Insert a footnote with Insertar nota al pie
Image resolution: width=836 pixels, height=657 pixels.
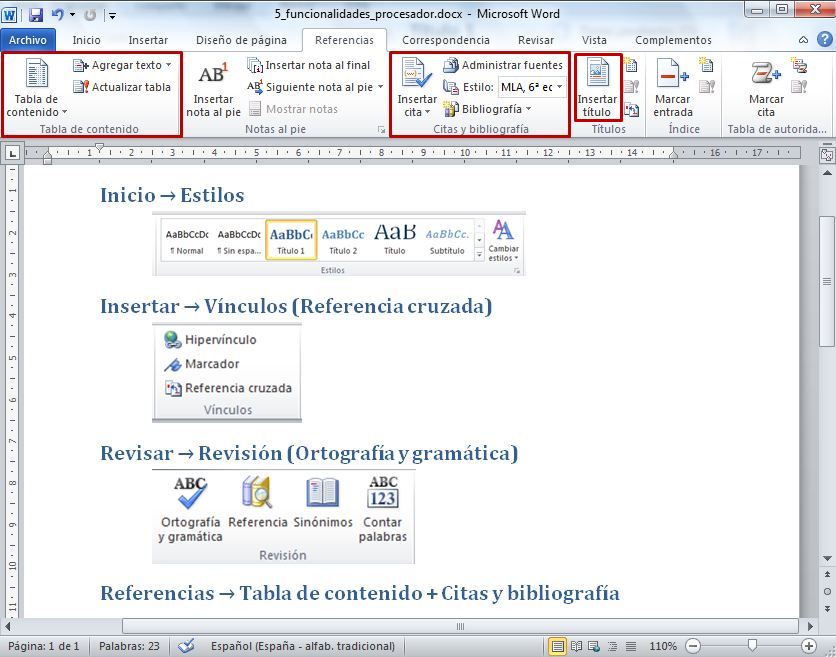tap(213, 90)
